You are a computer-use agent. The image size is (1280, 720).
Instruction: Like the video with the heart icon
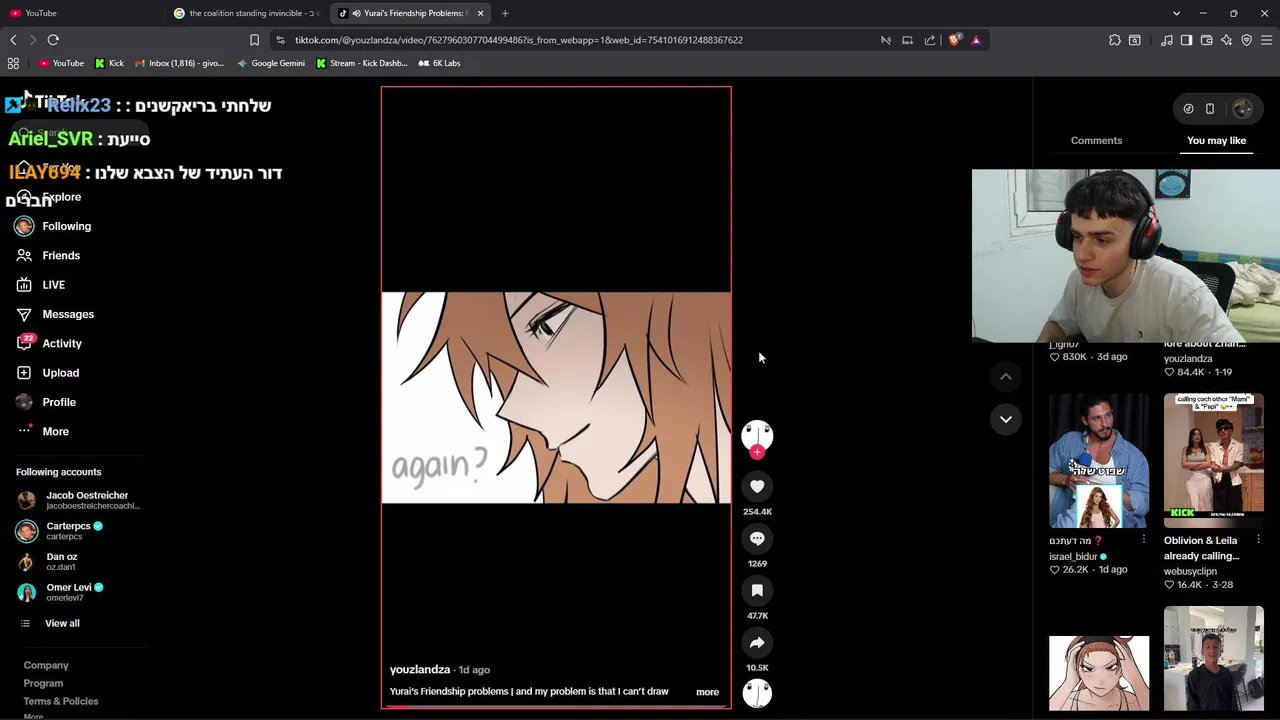[757, 486]
